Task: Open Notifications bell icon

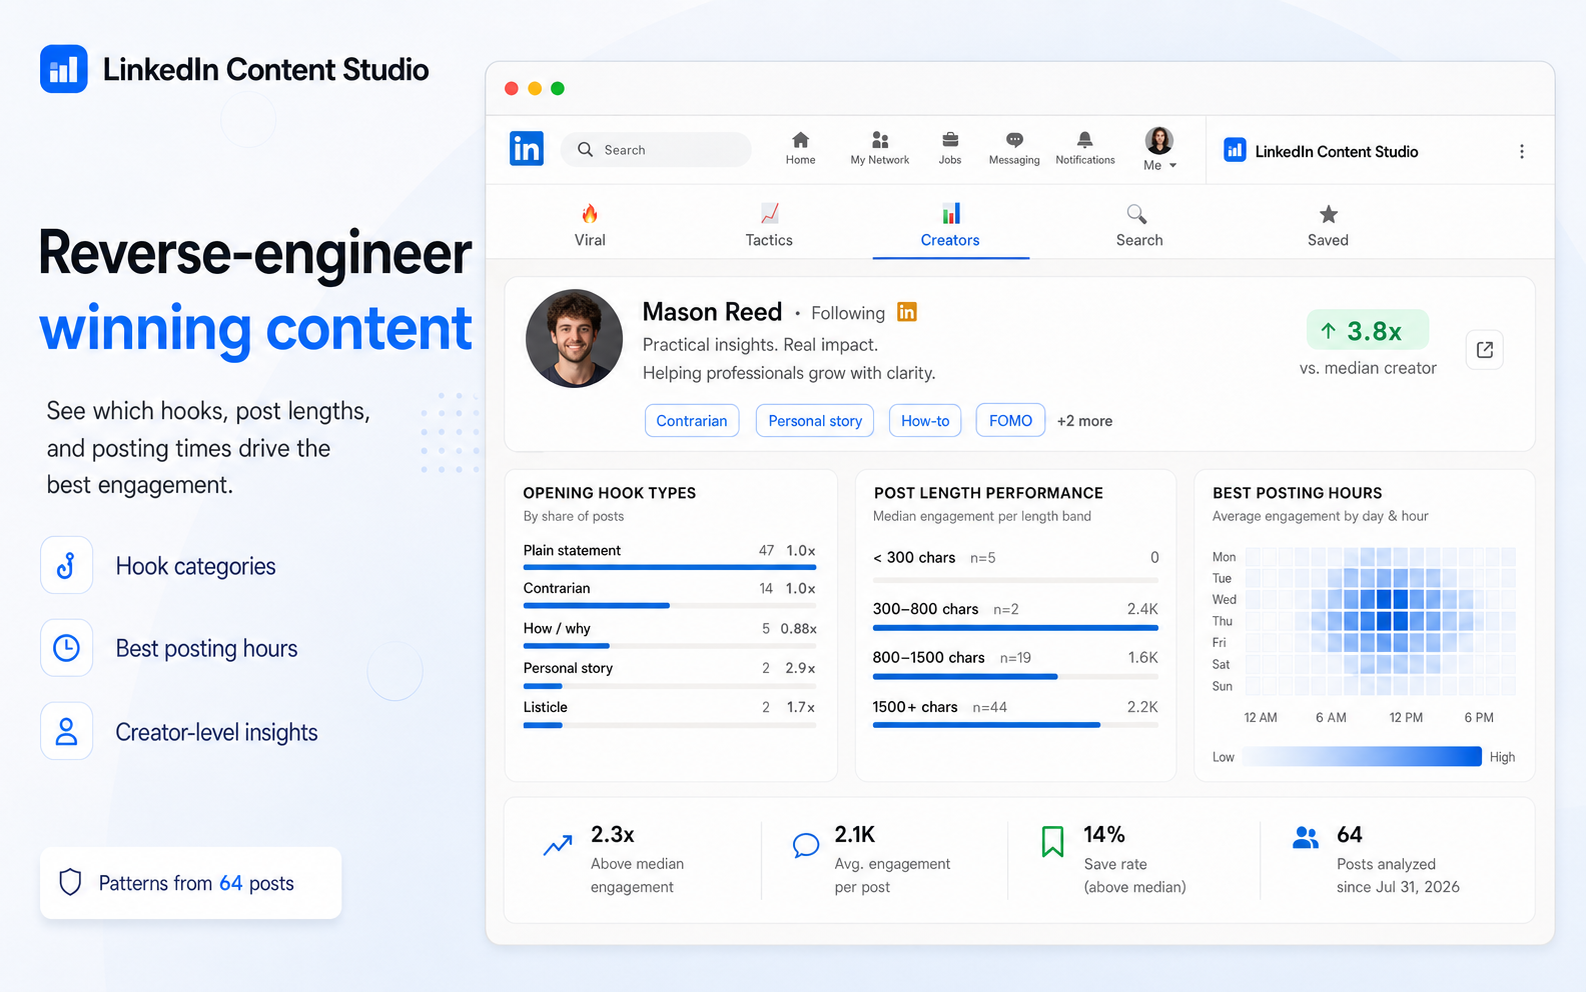Action: (1085, 140)
